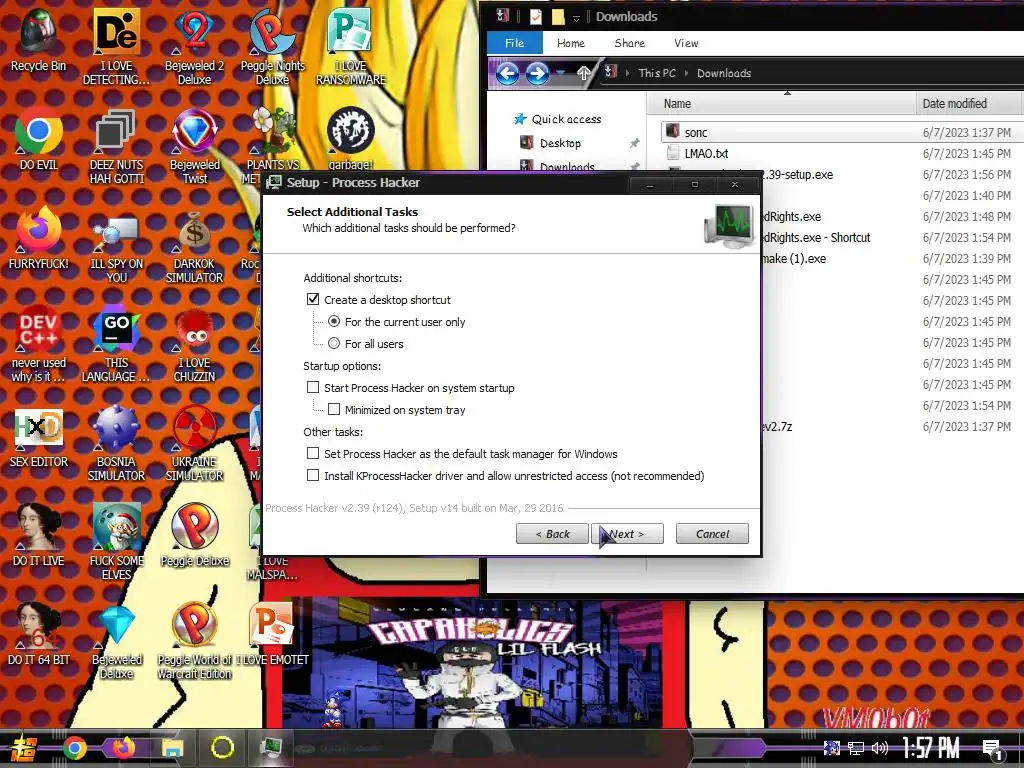Select the ILL SPY ON YOU icon

[116, 247]
